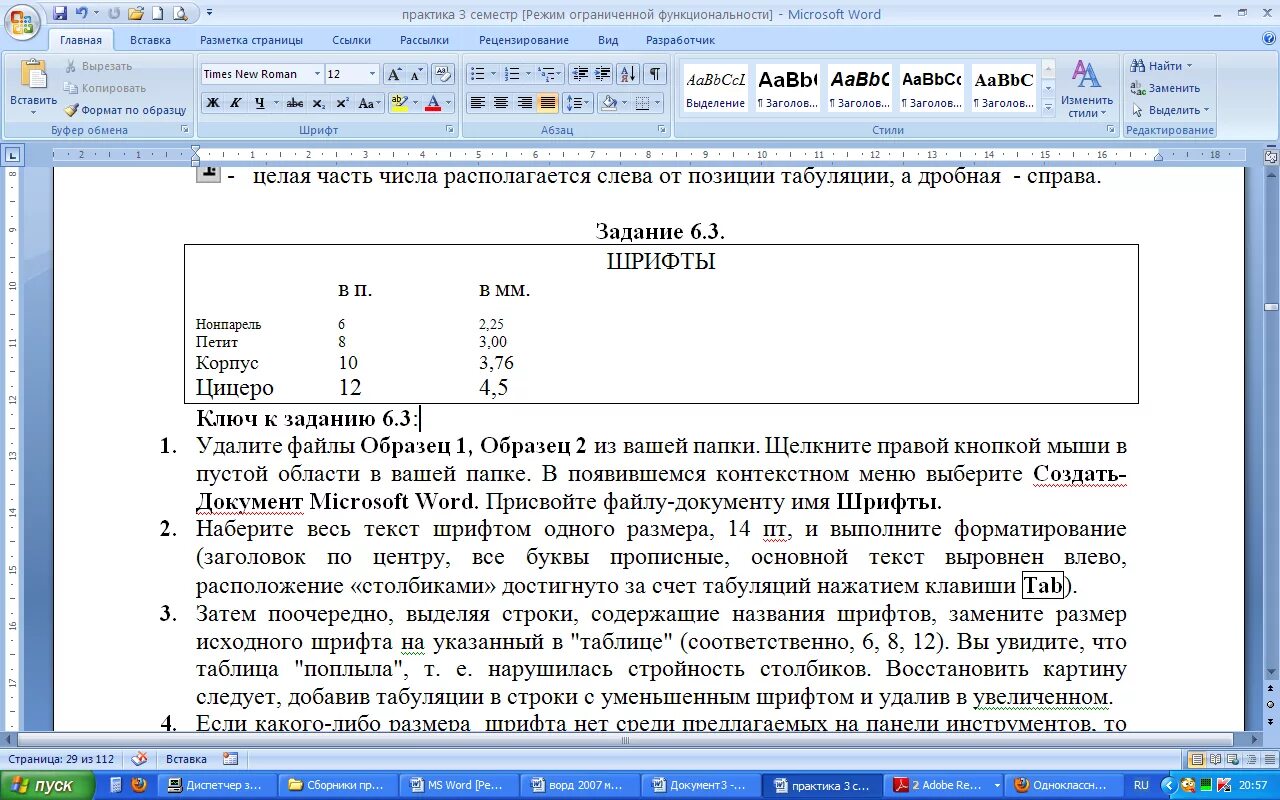Viewport: 1280px width, 800px height.
Task: Open change case (Aa) dropdown
Action: pos(370,103)
